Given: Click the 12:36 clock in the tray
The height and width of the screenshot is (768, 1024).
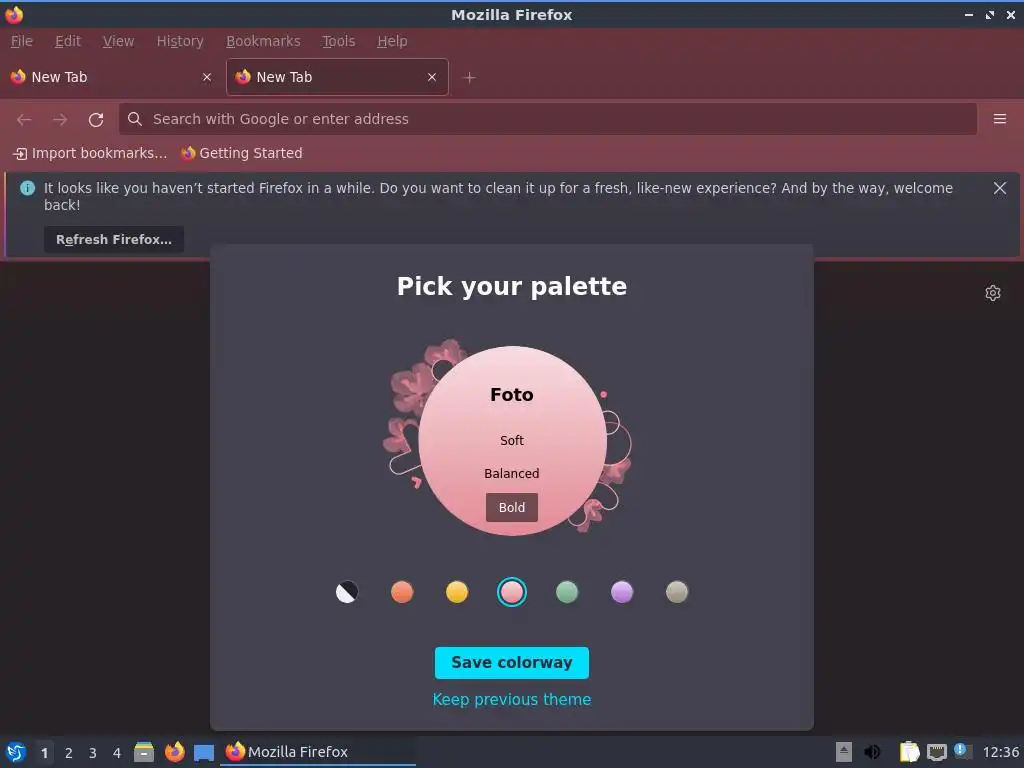Looking at the screenshot, I should pyautogui.click(x=1000, y=752).
